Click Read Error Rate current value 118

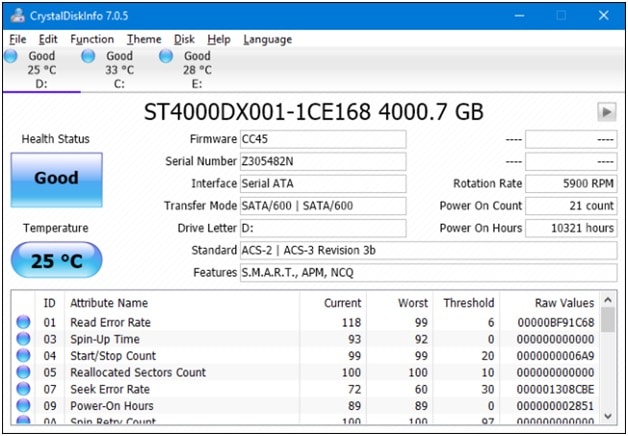351,322
